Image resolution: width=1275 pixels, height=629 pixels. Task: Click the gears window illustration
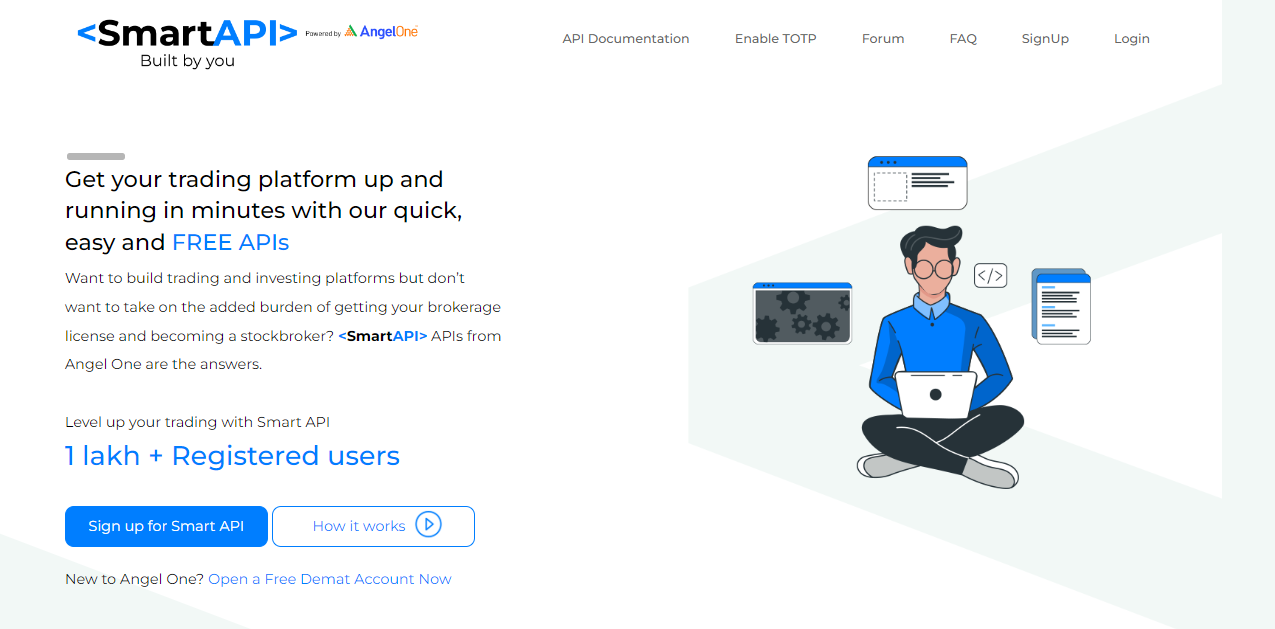802,313
